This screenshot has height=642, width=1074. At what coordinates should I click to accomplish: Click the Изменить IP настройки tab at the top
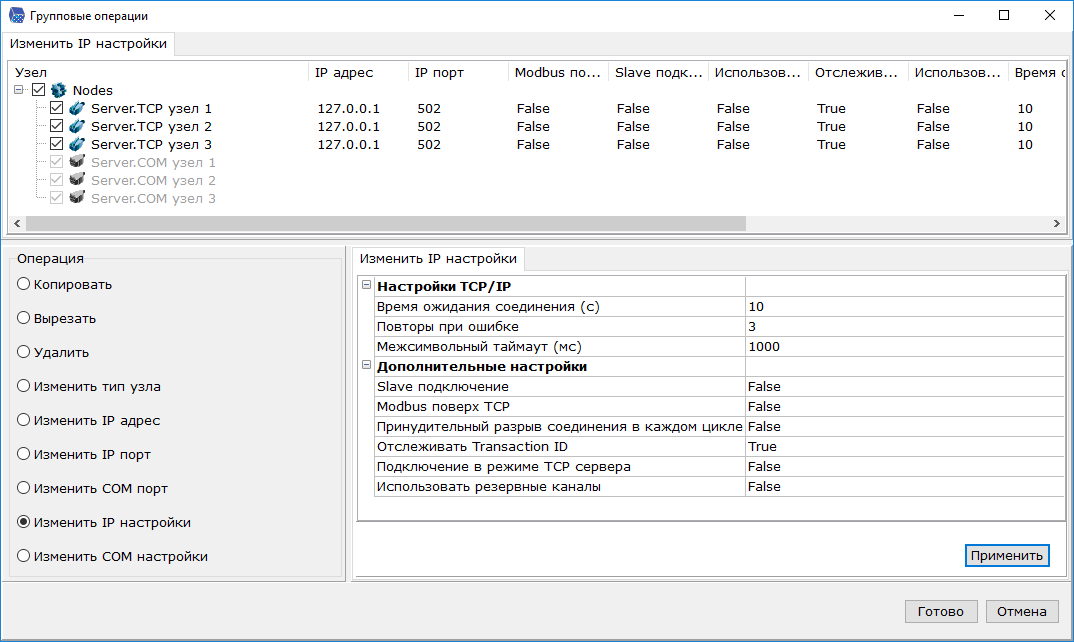point(88,44)
